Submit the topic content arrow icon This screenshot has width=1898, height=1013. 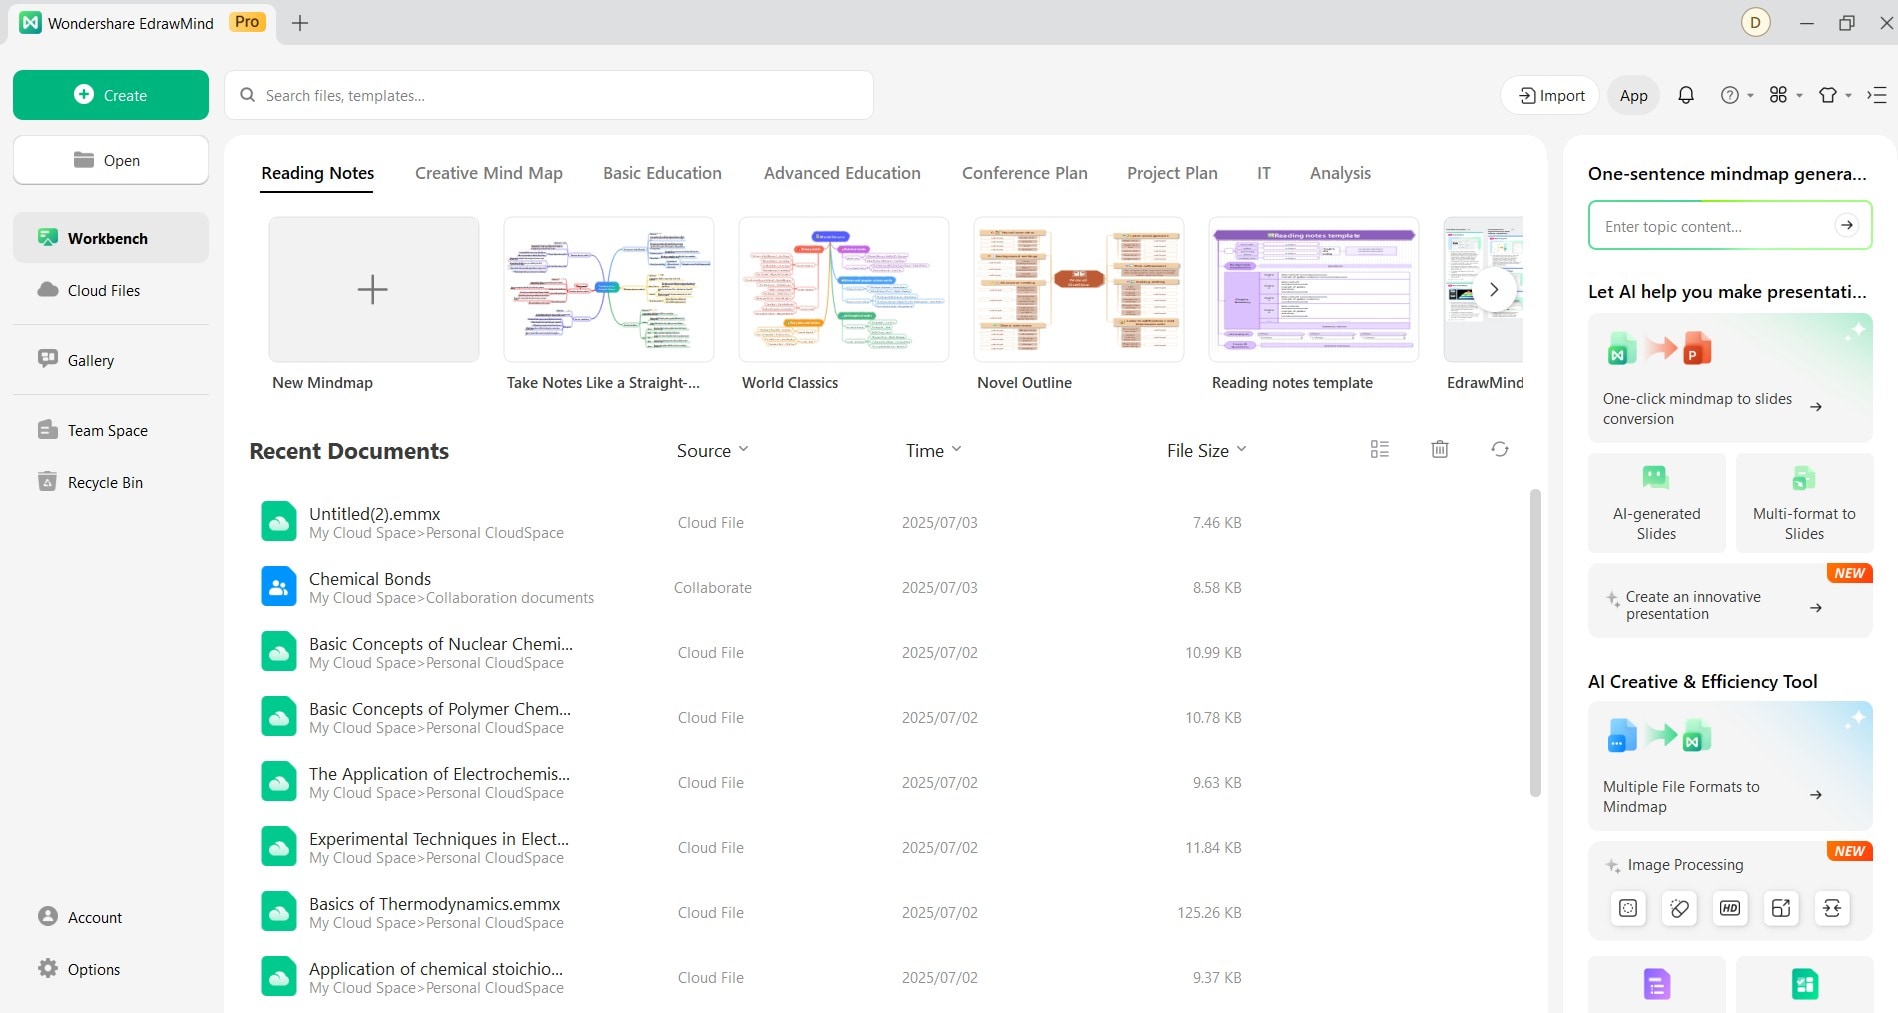pos(1847,225)
